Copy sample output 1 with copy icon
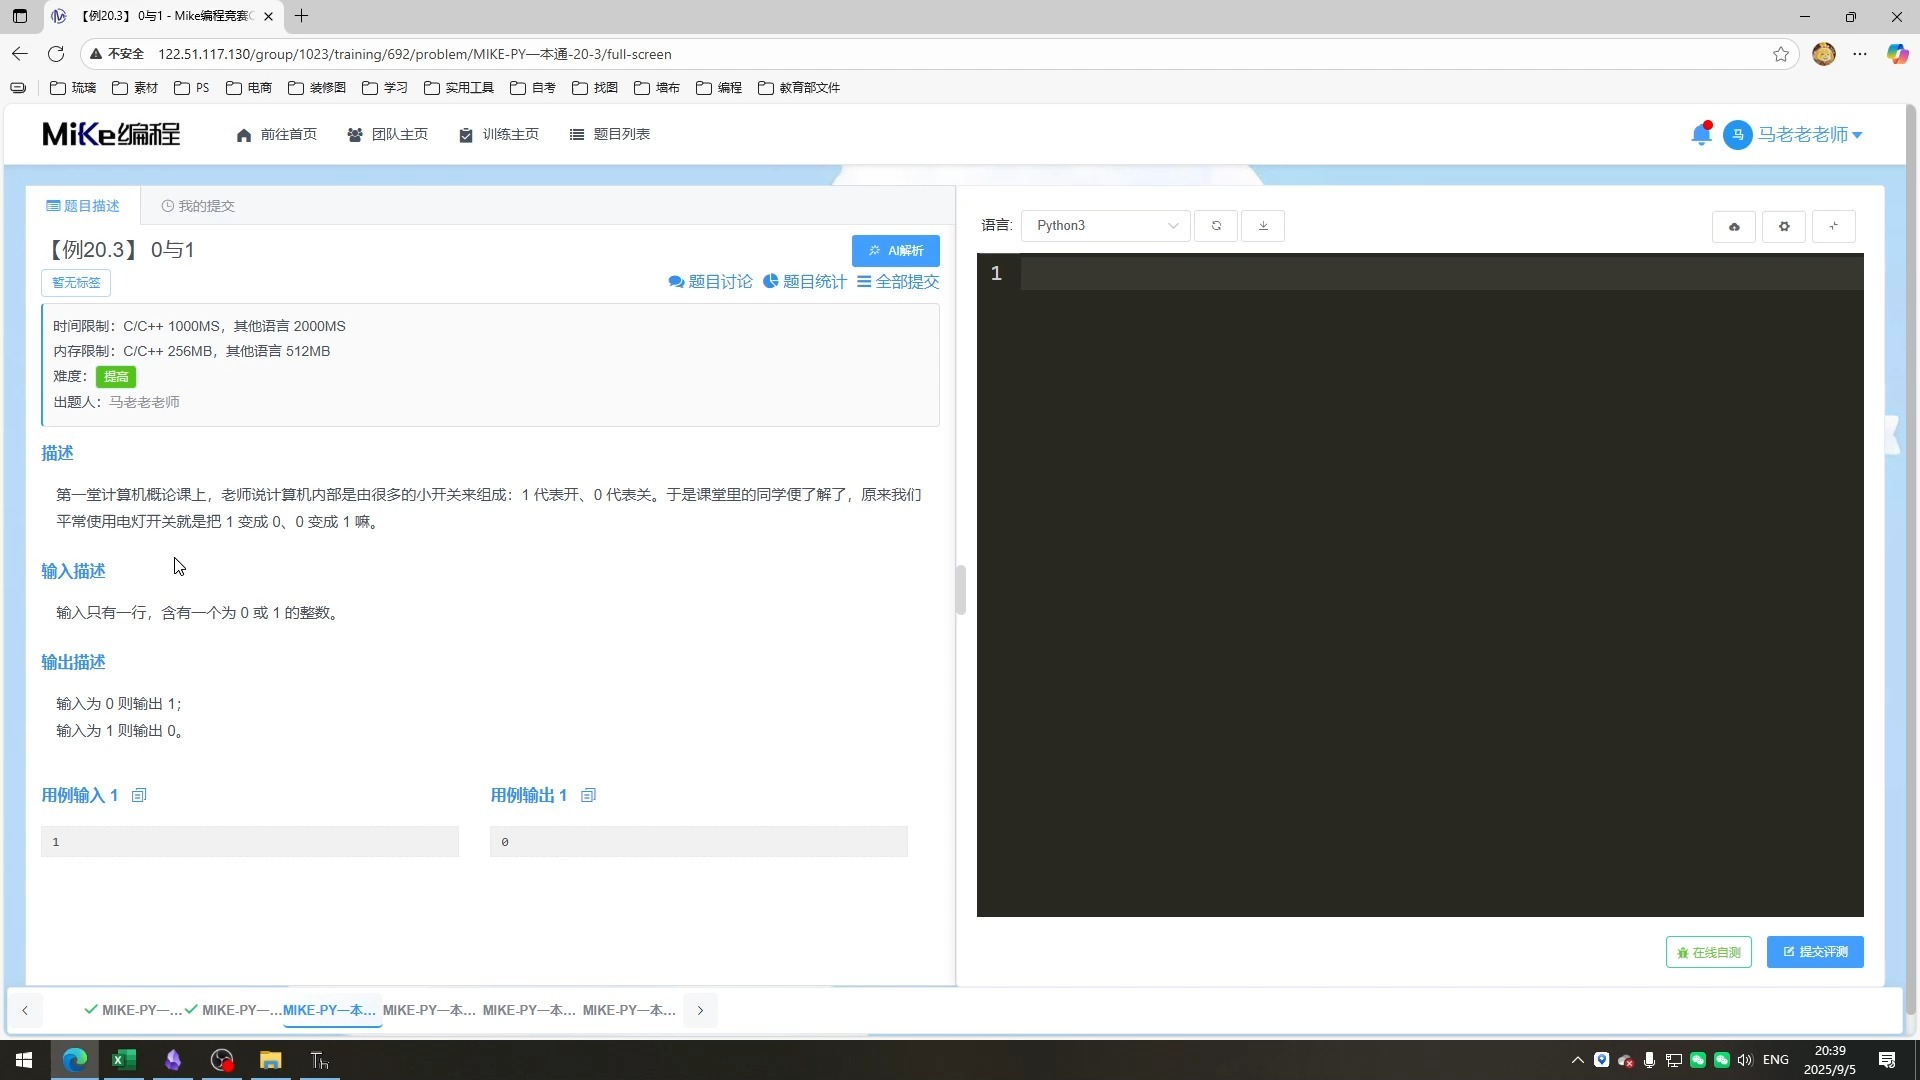Viewport: 1920px width, 1080px height. 588,796
